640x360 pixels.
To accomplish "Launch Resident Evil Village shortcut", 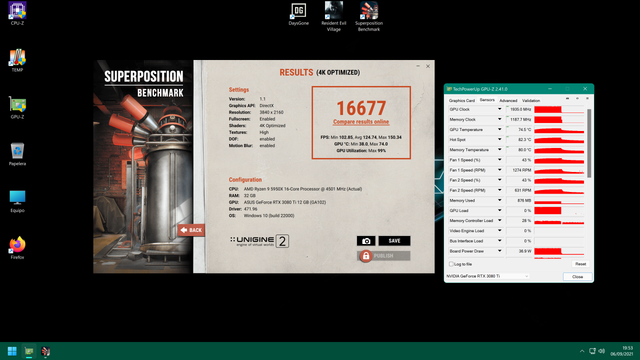I will pyautogui.click(x=333, y=16).
